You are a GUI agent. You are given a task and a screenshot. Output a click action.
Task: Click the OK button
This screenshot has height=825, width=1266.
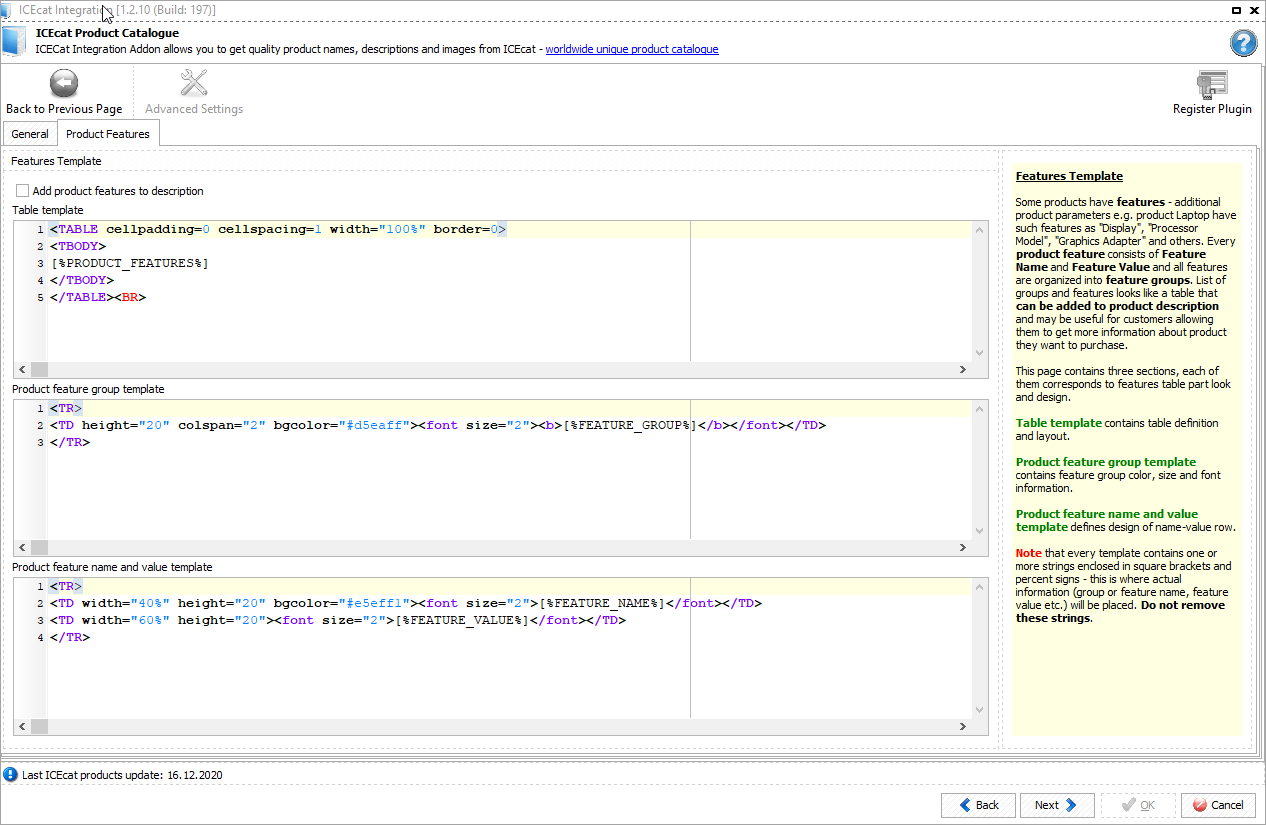click(x=1138, y=805)
